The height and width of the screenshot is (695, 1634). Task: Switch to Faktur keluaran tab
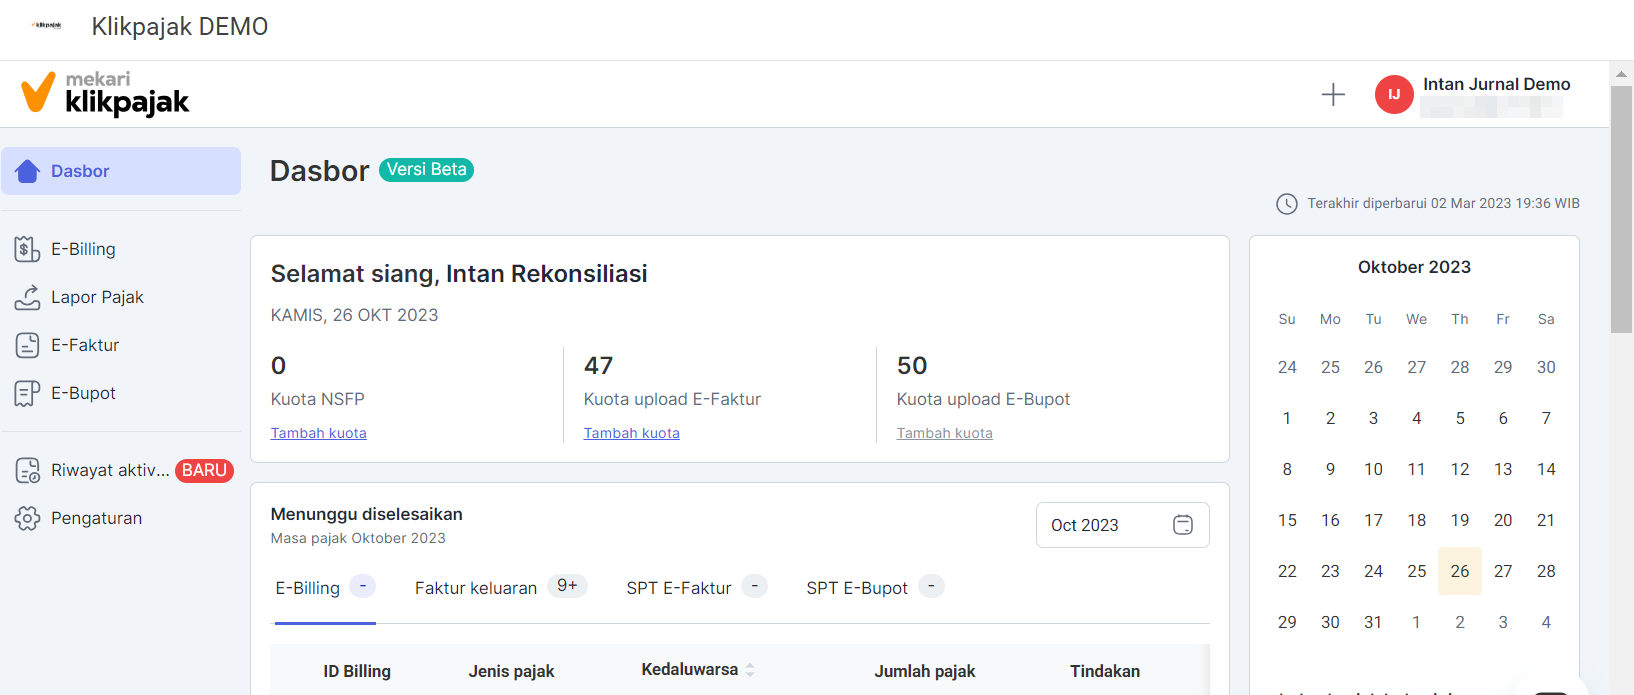click(476, 588)
